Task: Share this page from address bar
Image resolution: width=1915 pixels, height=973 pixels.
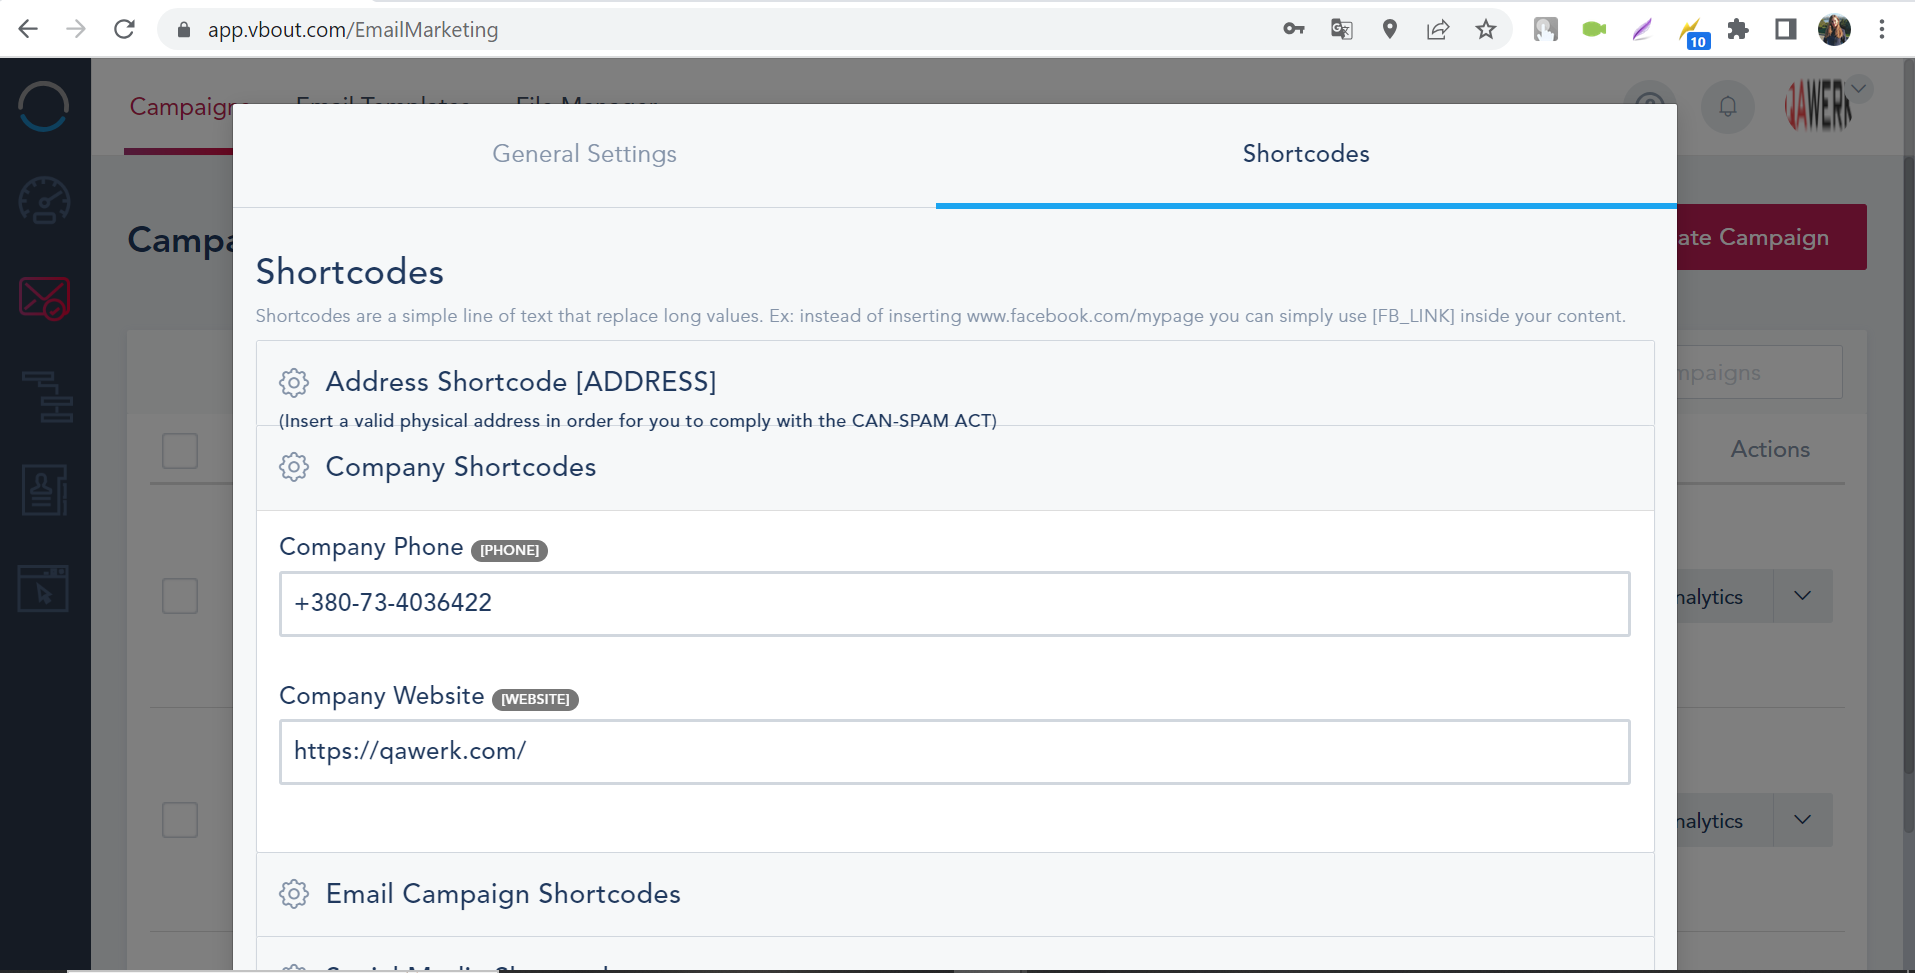Action: click(1438, 29)
